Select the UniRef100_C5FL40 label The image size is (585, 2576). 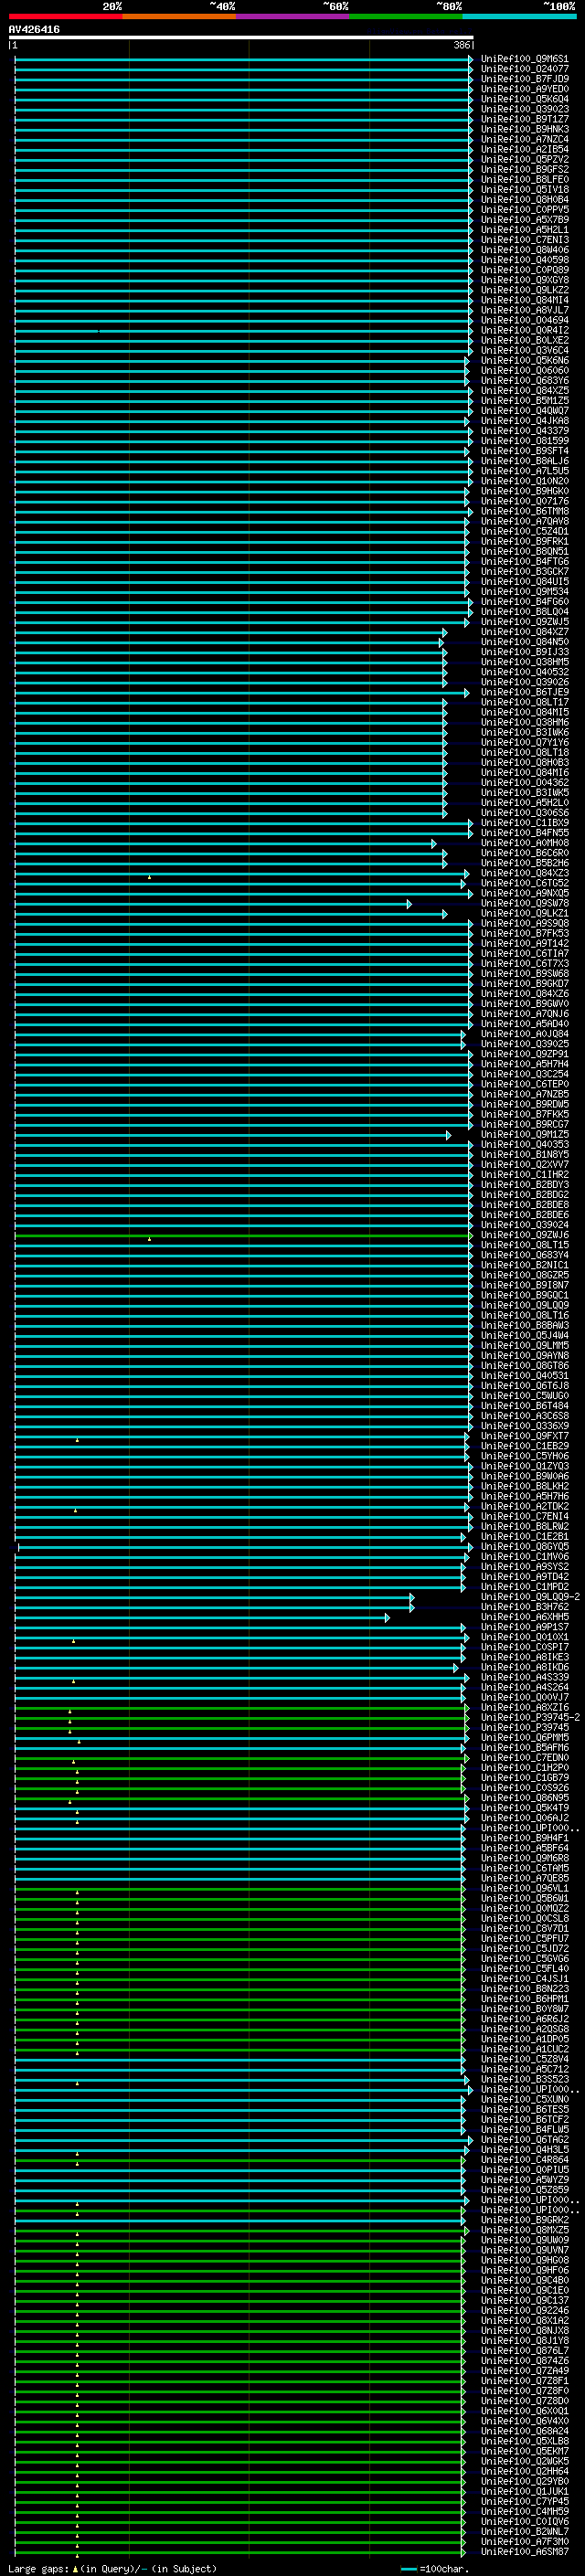coord(525,1969)
